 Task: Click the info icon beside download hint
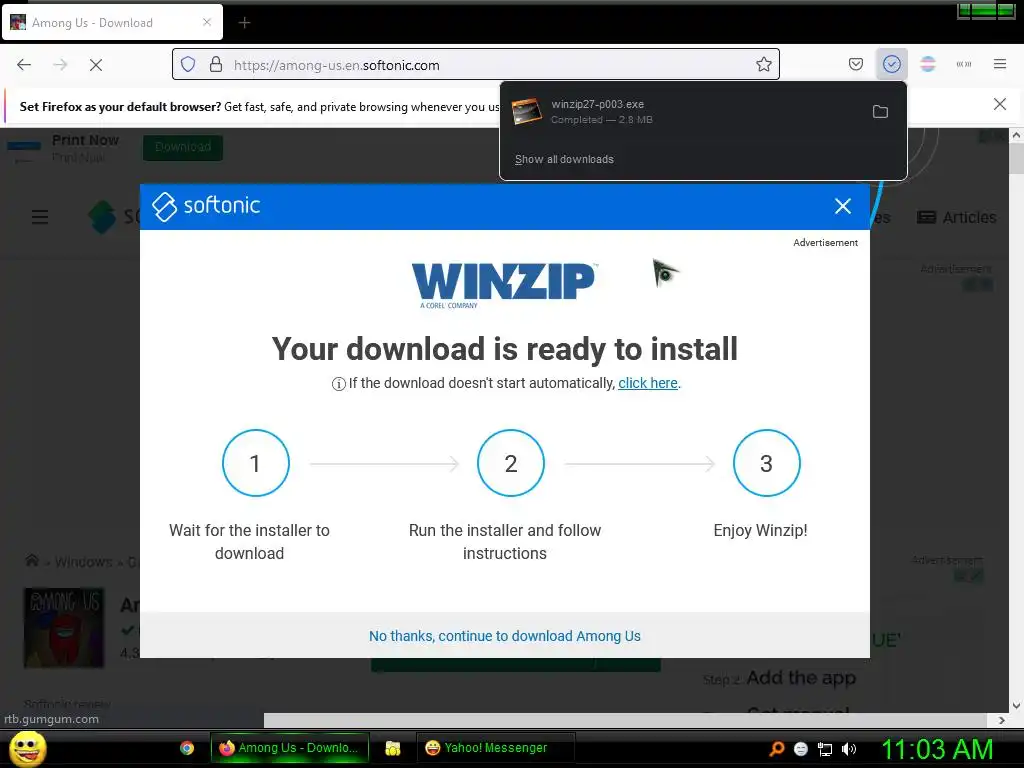338,384
